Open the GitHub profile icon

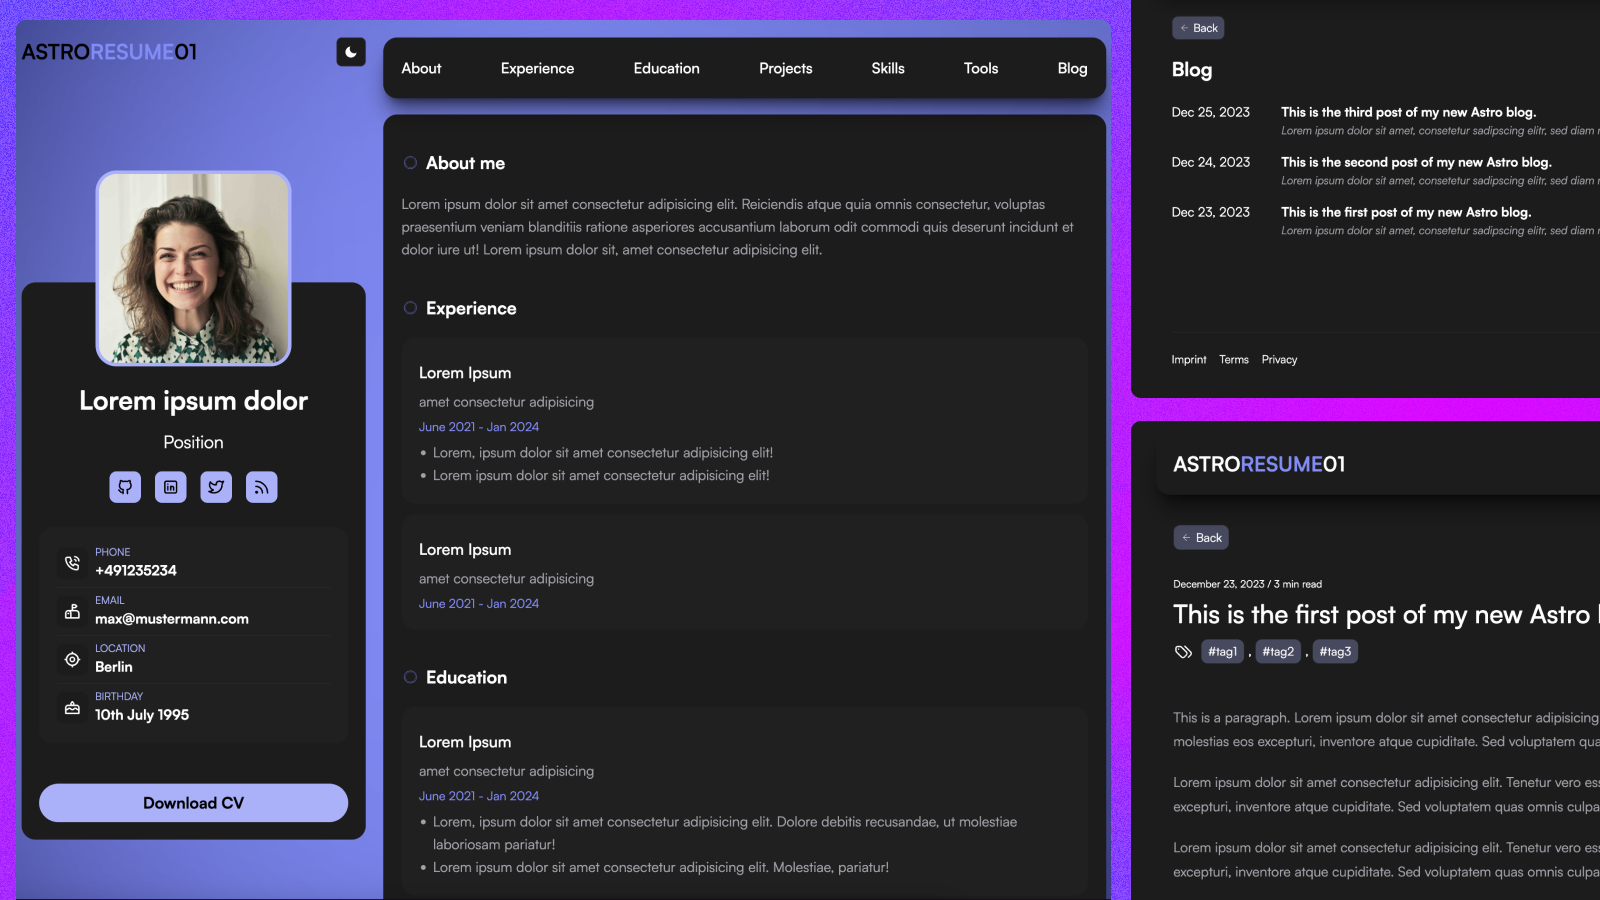pyautogui.click(x=125, y=487)
